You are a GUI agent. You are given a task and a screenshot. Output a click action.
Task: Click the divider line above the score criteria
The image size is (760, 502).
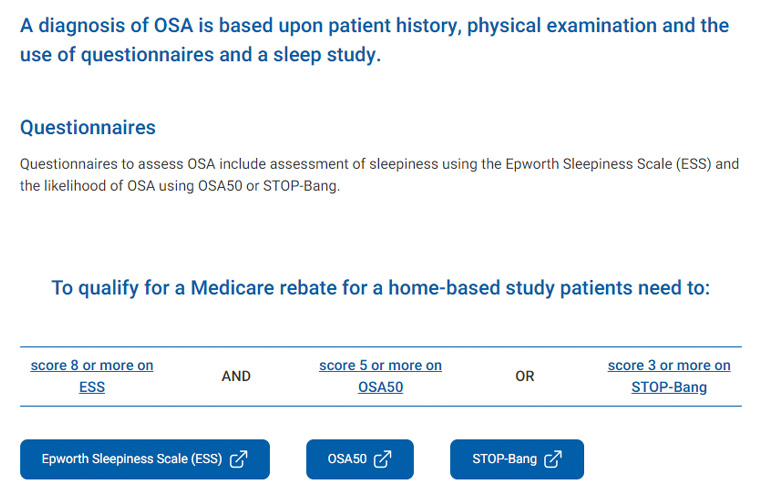(x=380, y=346)
